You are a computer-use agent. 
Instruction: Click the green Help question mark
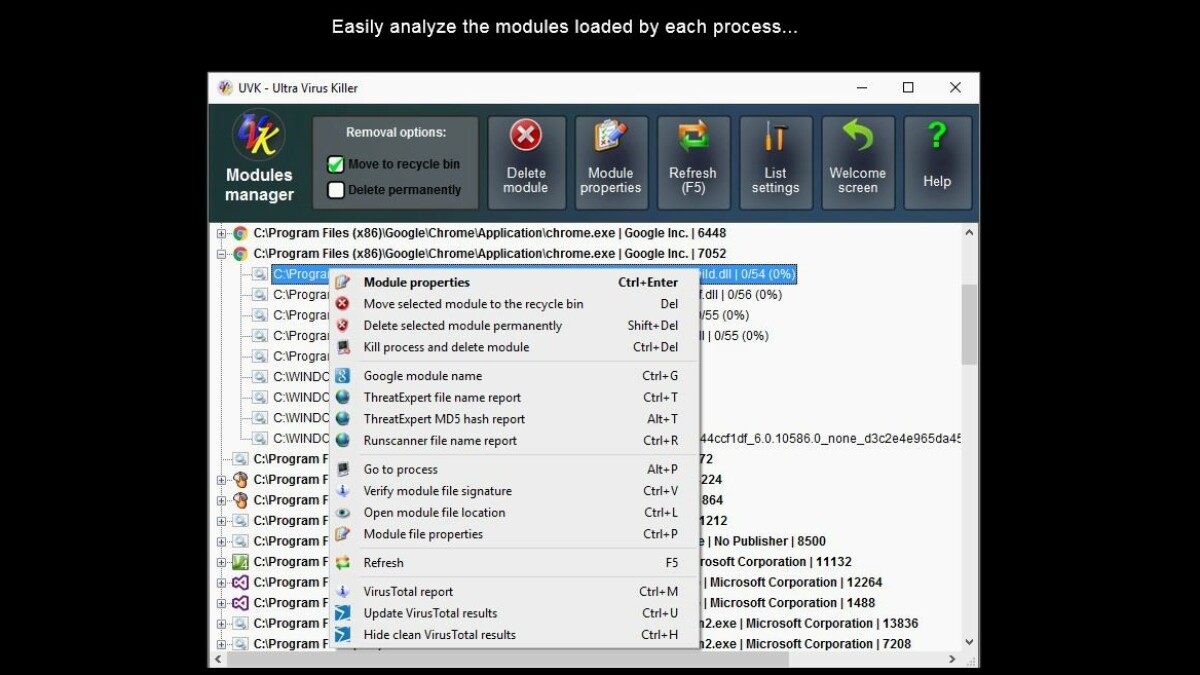click(x=937, y=162)
